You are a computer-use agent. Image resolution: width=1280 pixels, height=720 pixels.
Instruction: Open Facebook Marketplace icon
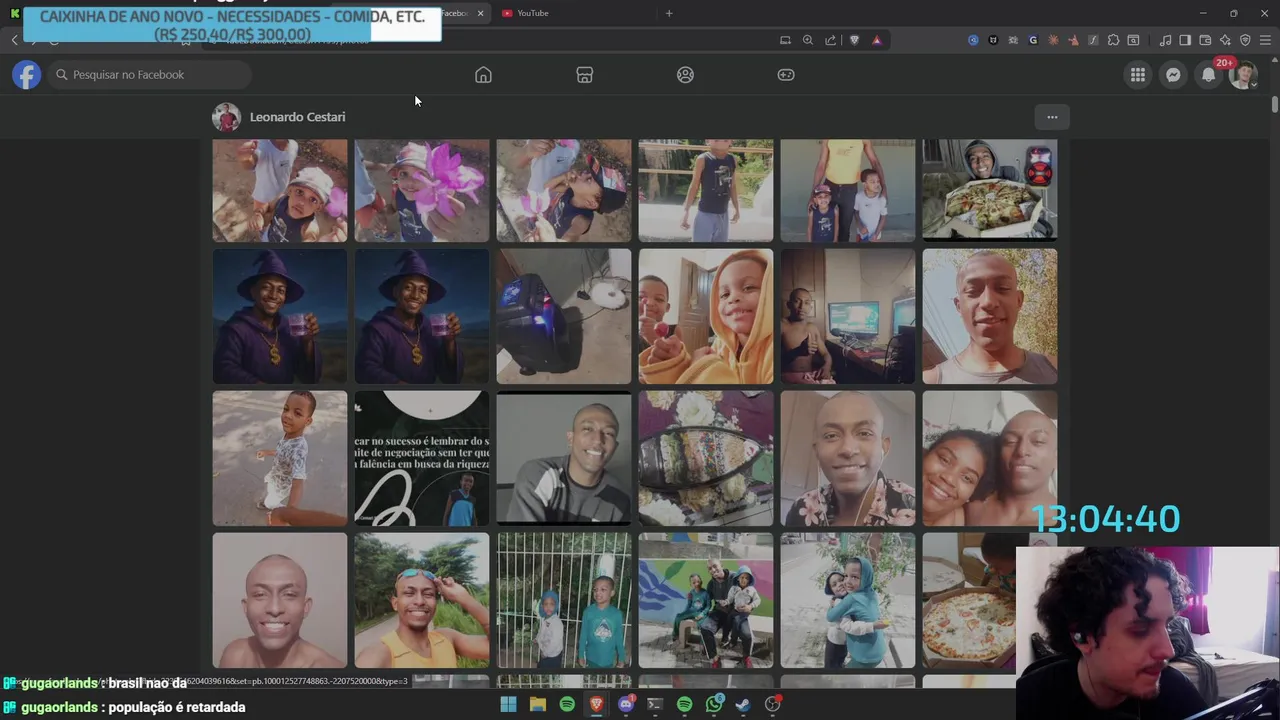pyautogui.click(x=585, y=75)
